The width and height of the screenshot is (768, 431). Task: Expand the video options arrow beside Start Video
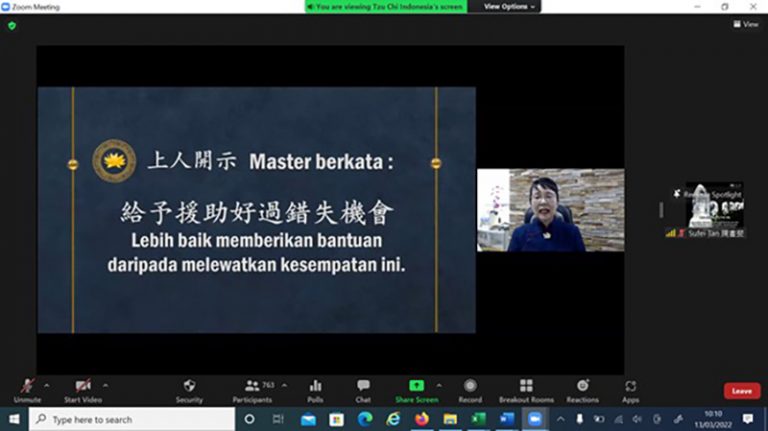coord(105,384)
